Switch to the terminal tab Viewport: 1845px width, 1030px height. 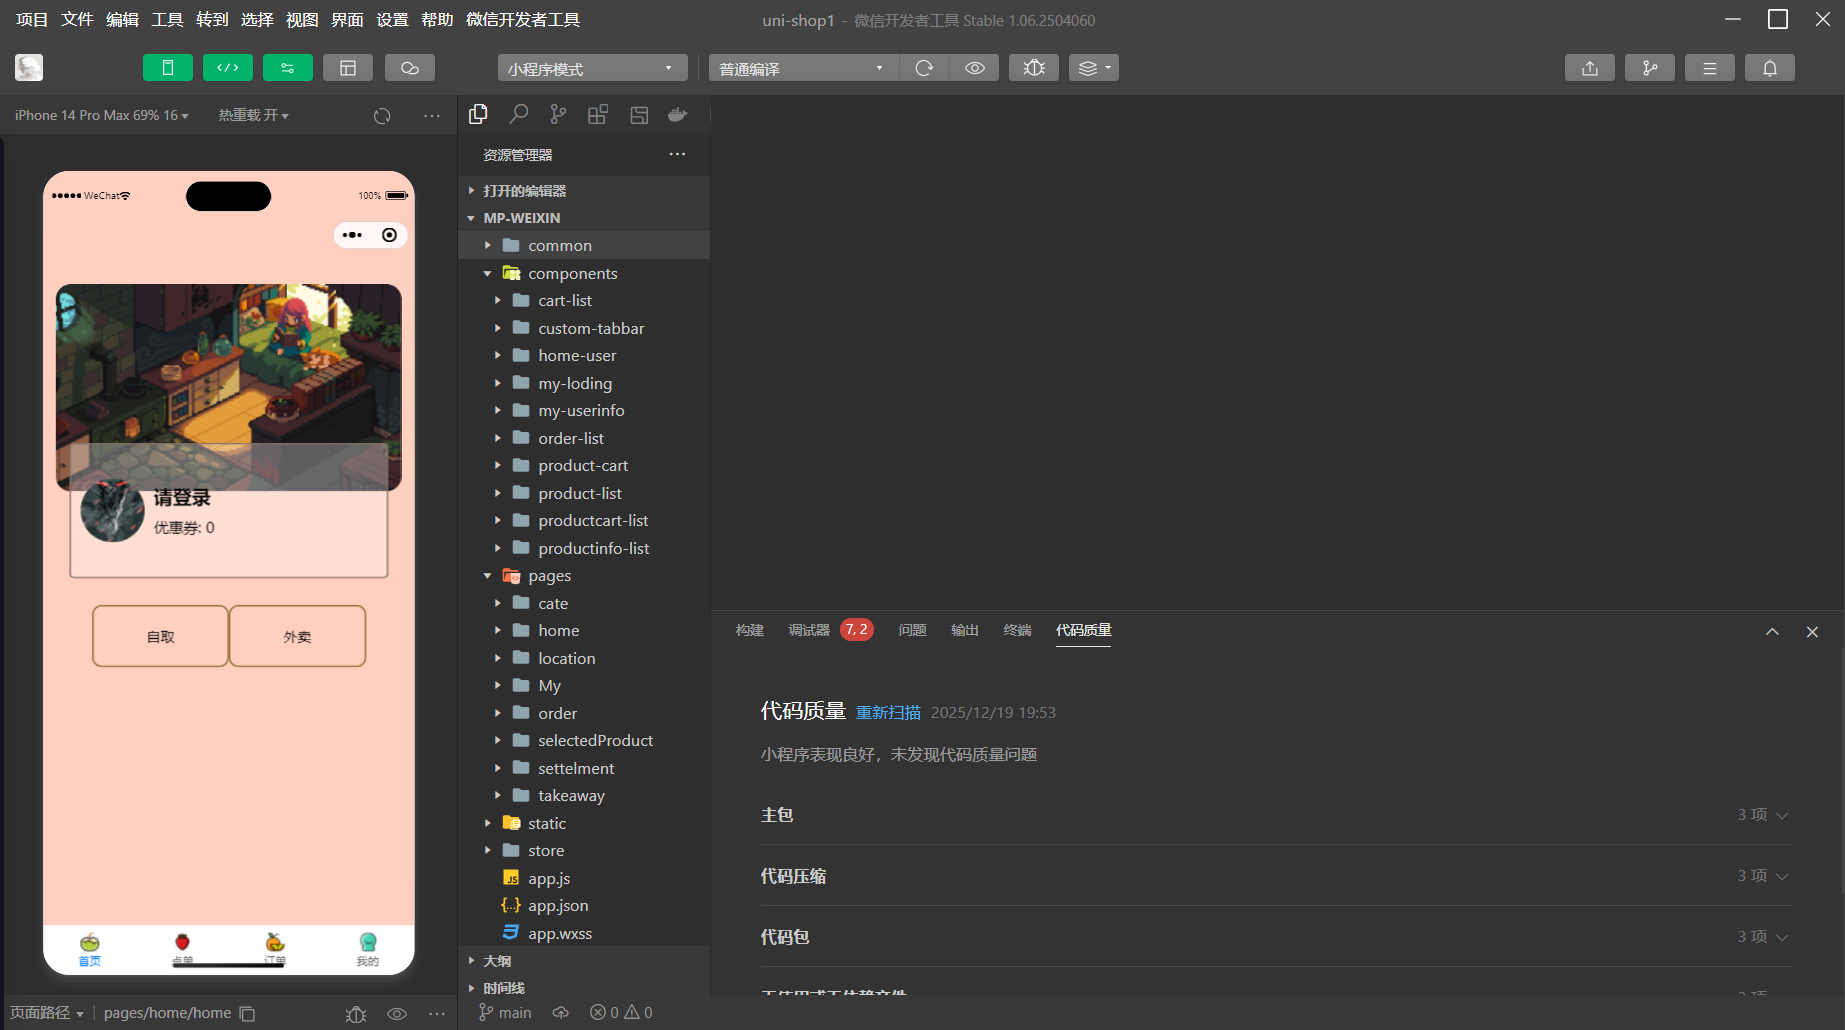(x=1017, y=630)
